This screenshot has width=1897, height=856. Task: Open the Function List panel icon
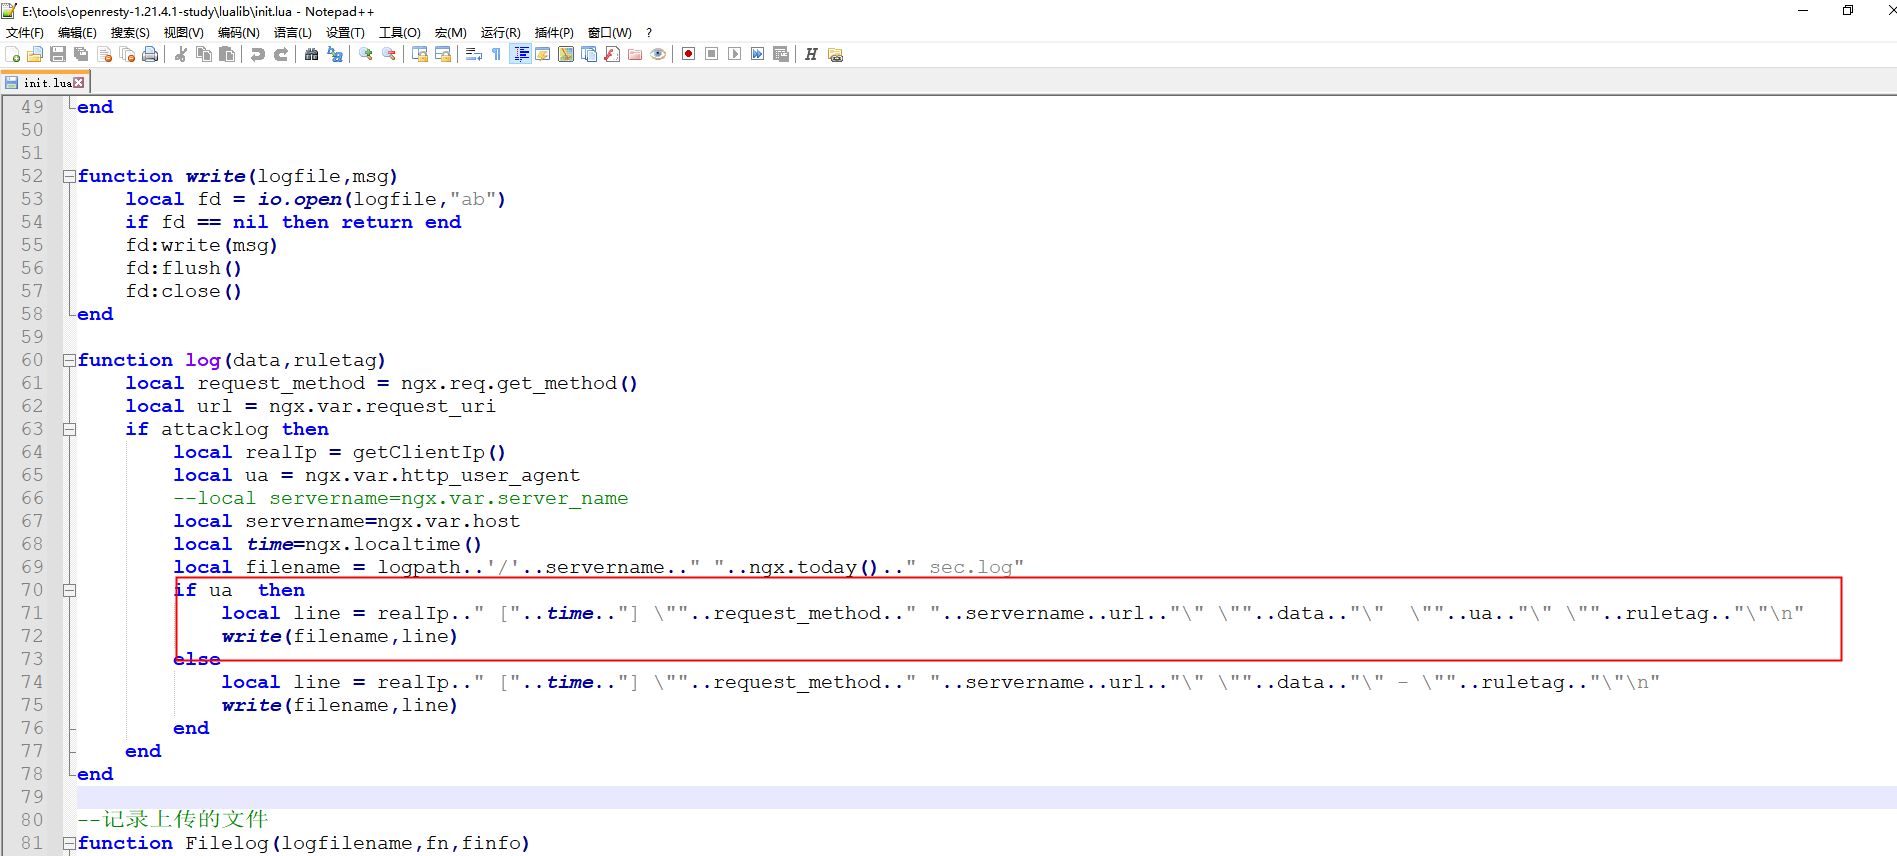coord(612,54)
